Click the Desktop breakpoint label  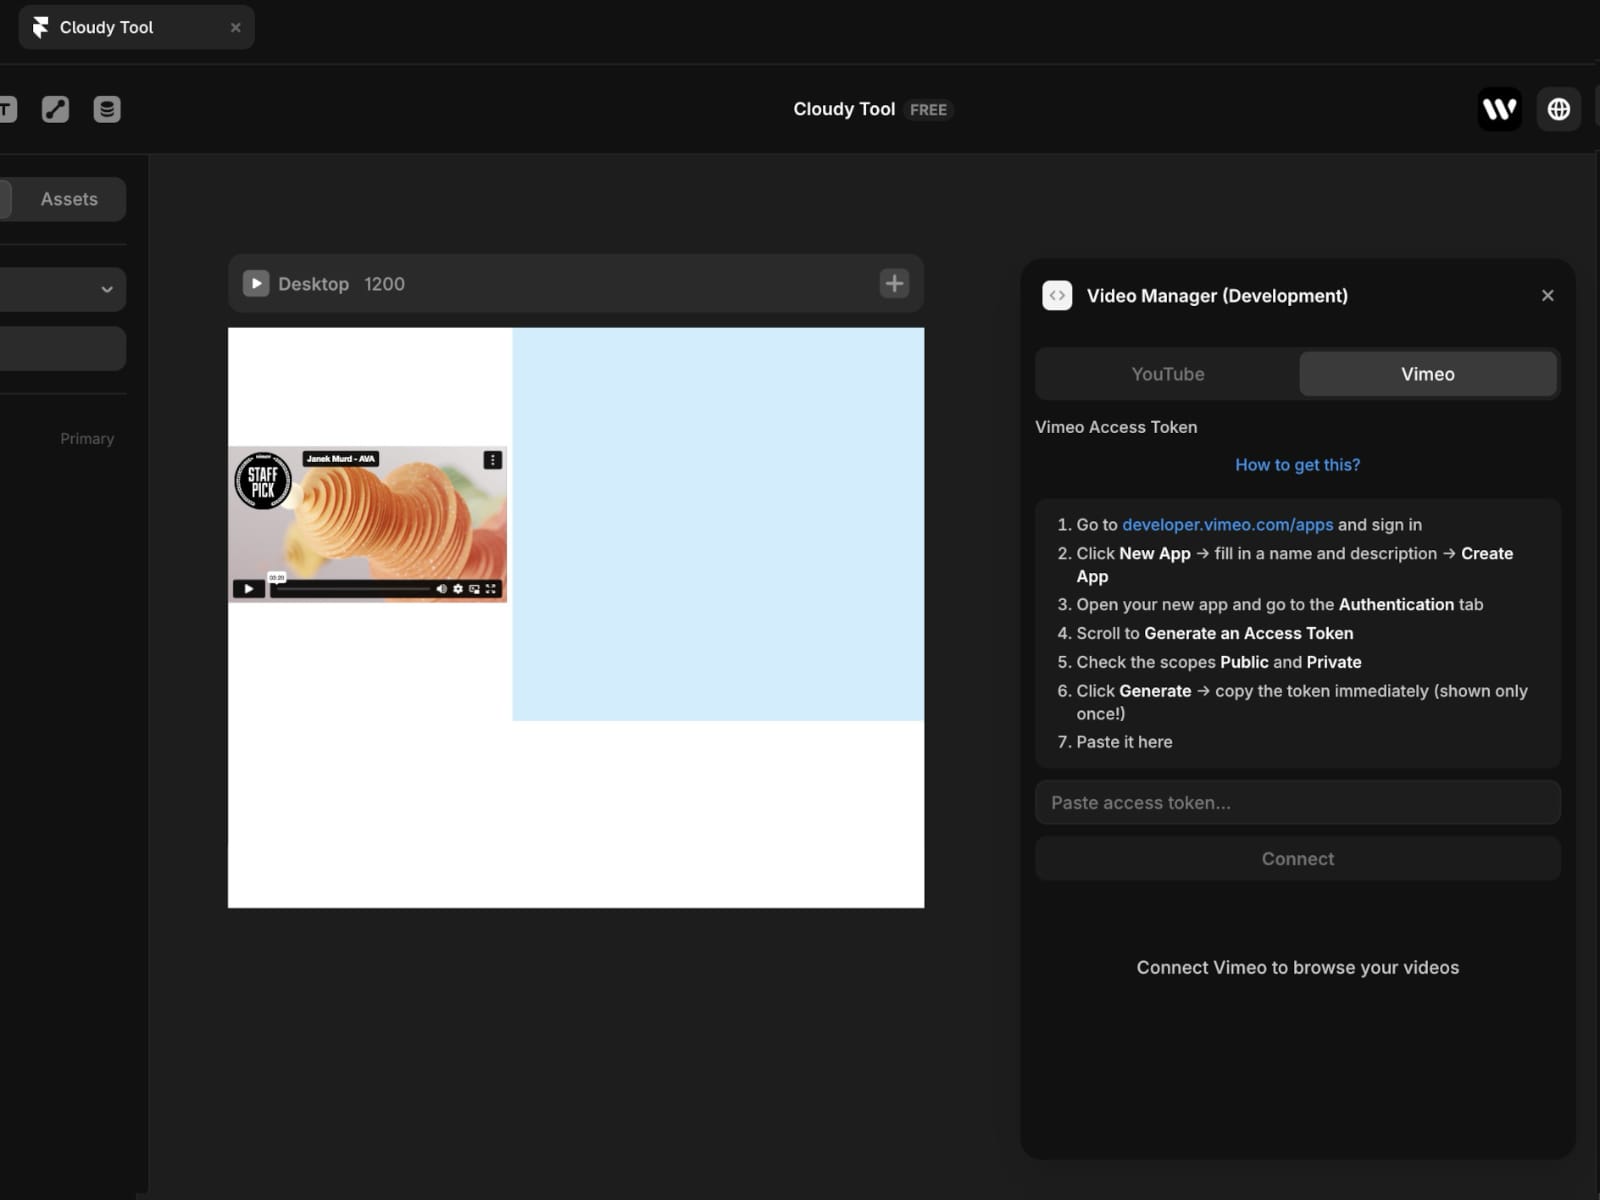pyautogui.click(x=313, y=284)
